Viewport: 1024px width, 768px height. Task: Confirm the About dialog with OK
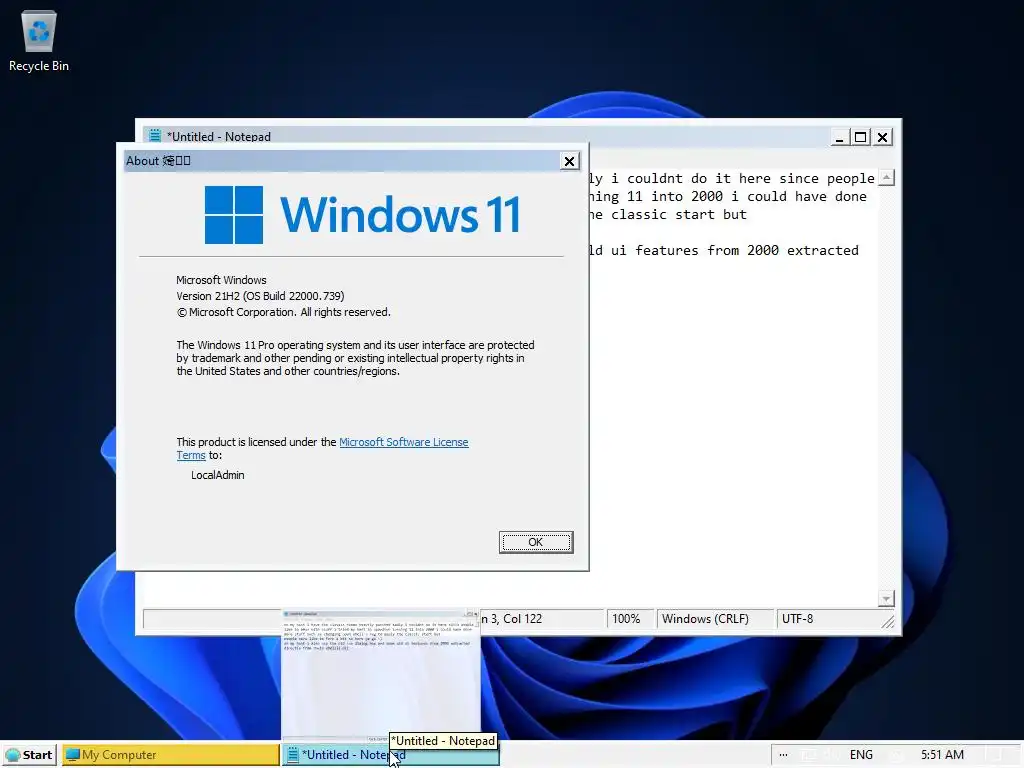[536, 542]
